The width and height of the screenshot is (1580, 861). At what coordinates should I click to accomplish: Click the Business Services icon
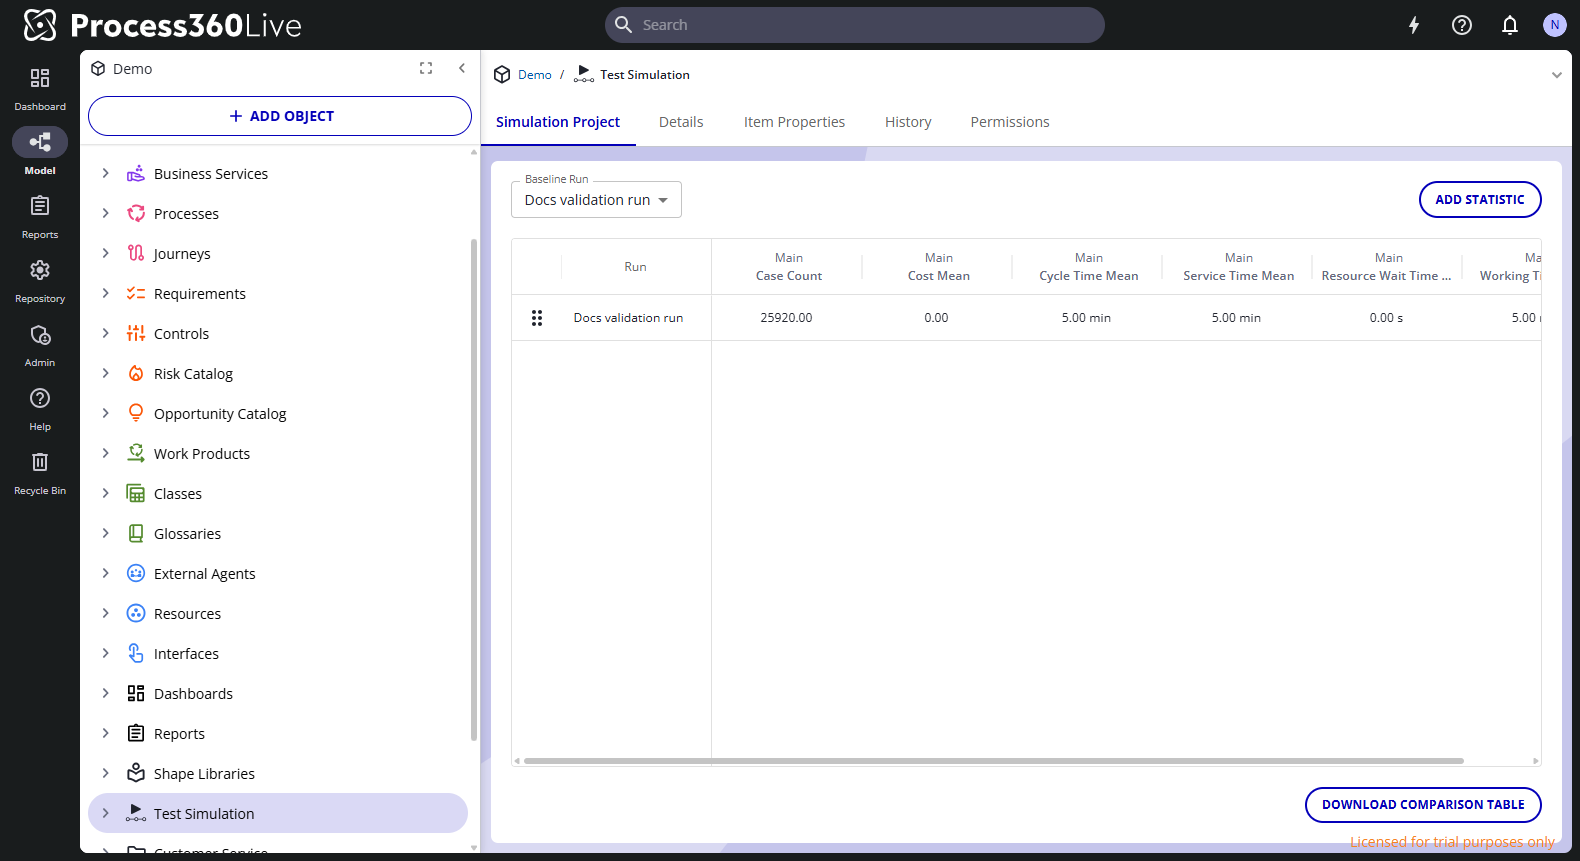click(x=136, y=174)
